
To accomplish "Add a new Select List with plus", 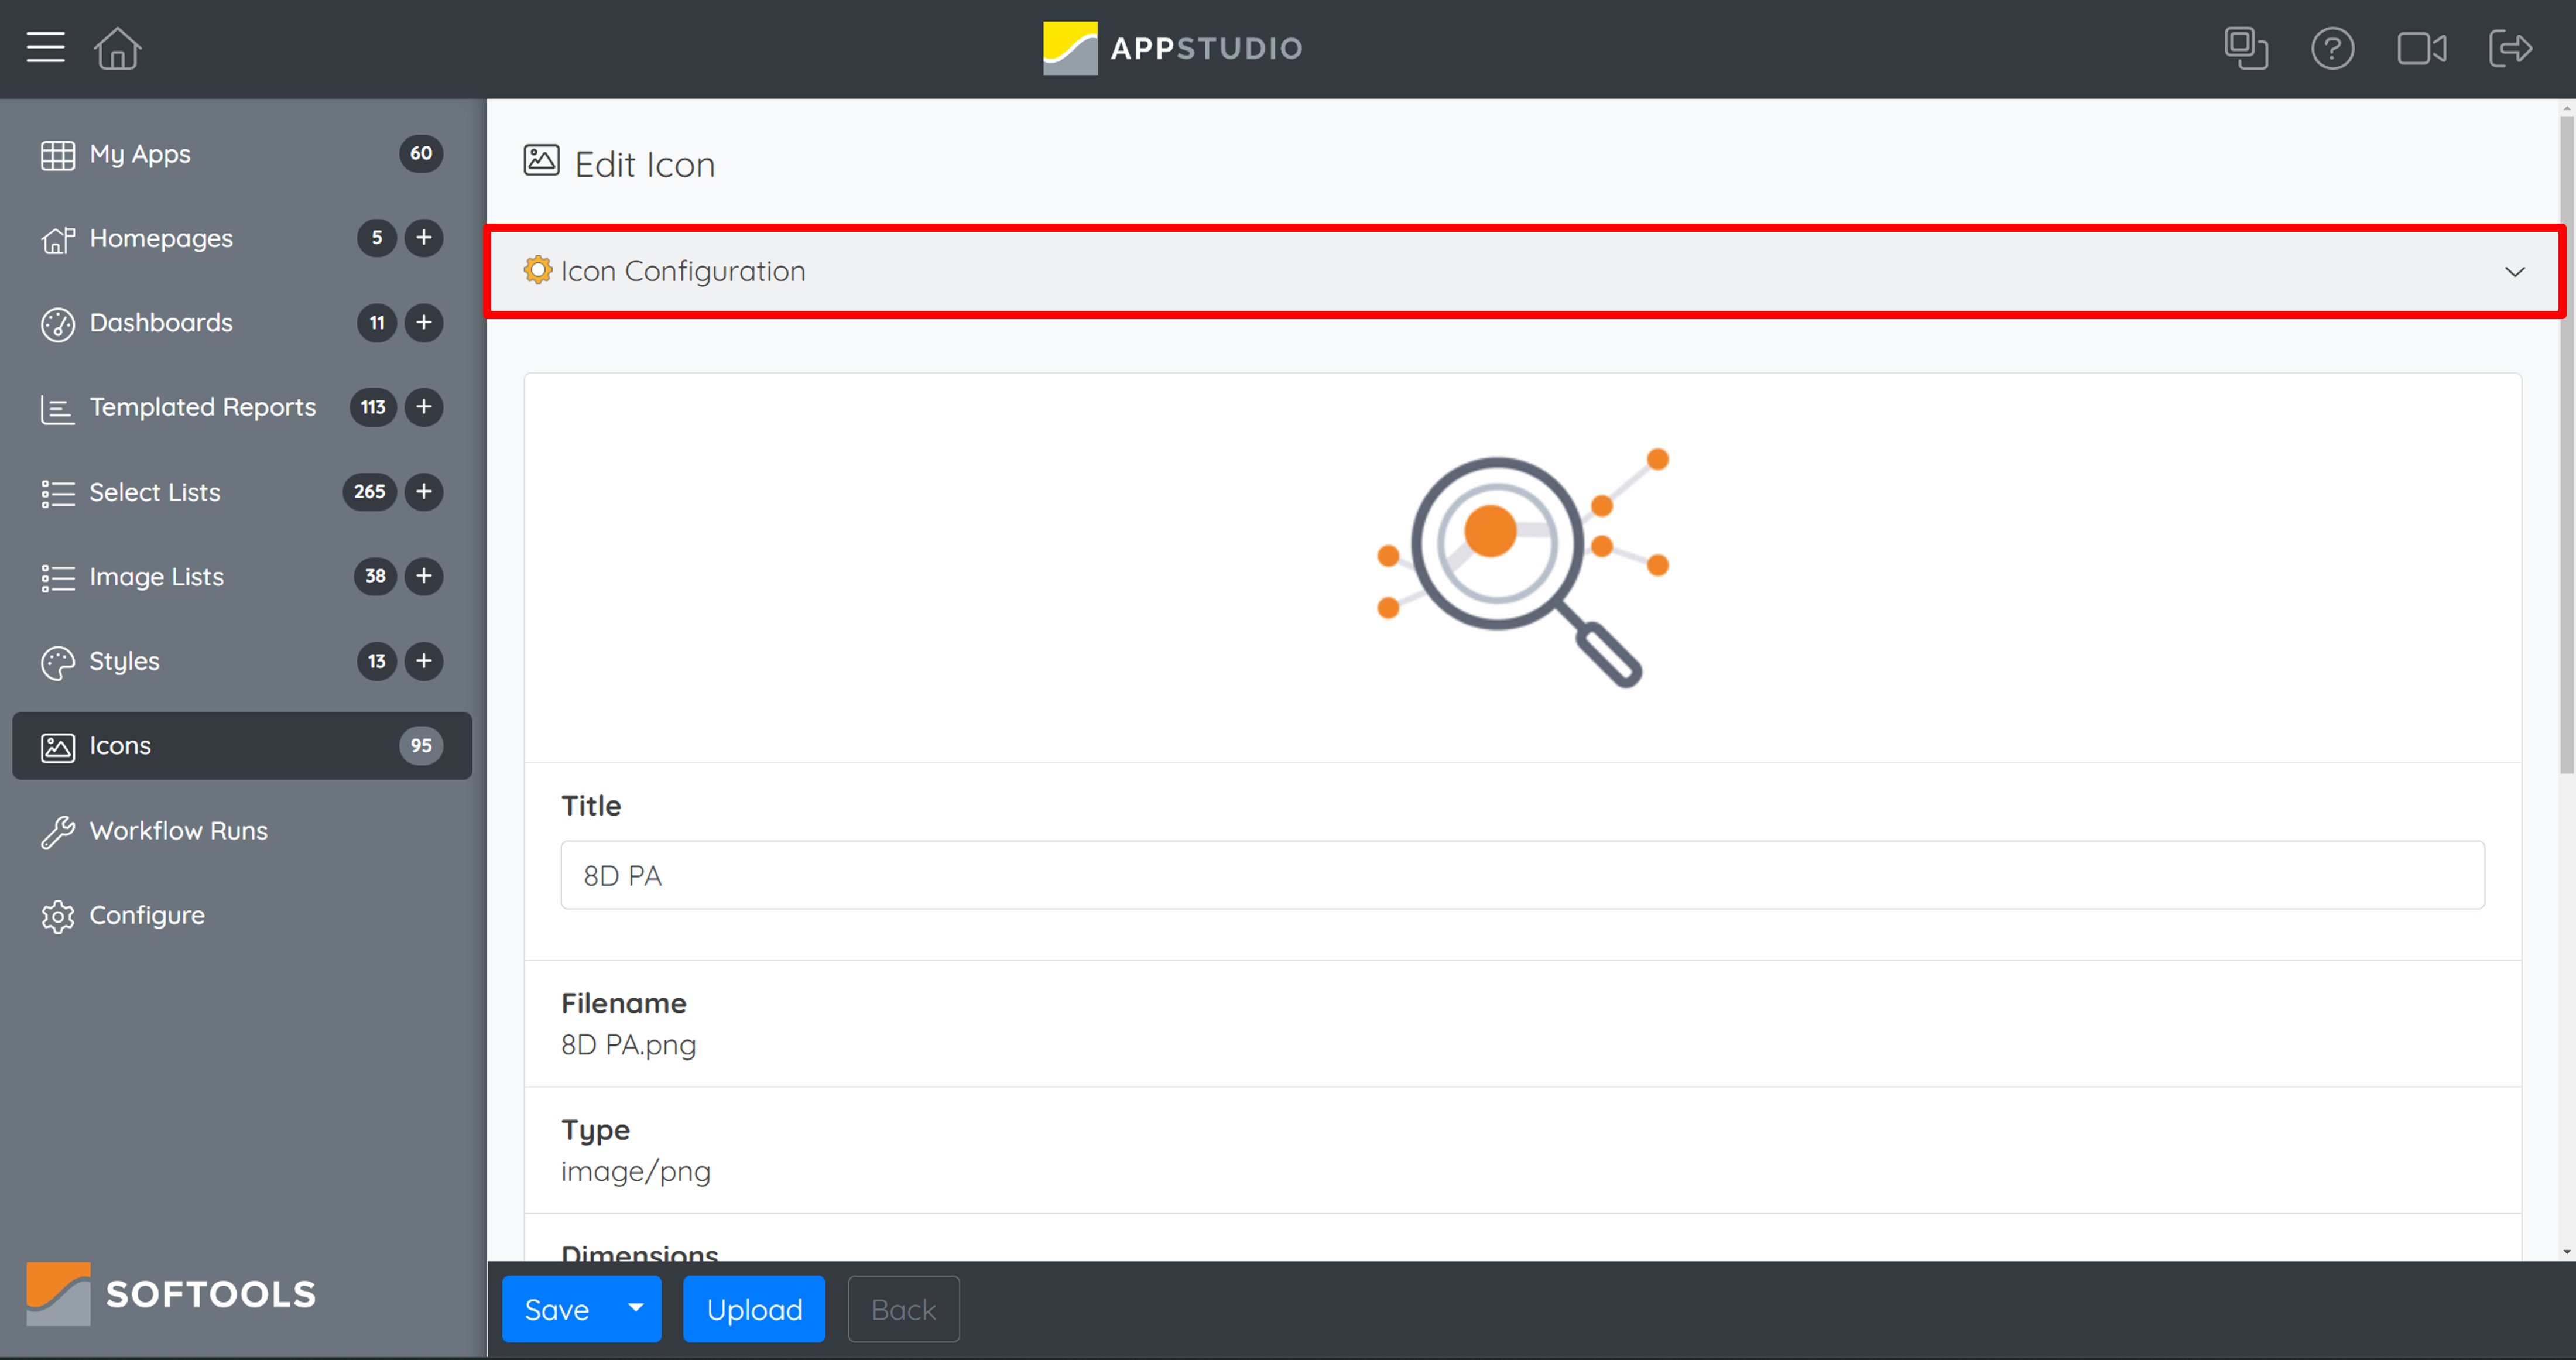I will 424,491.
